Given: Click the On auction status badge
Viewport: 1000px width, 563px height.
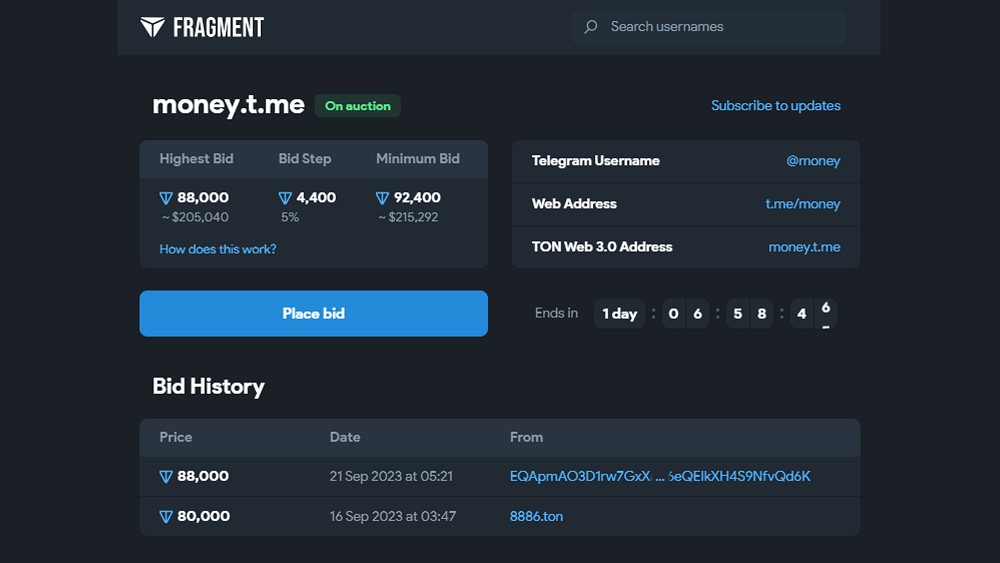Looking at the screenshot, I should click(358, 106).
